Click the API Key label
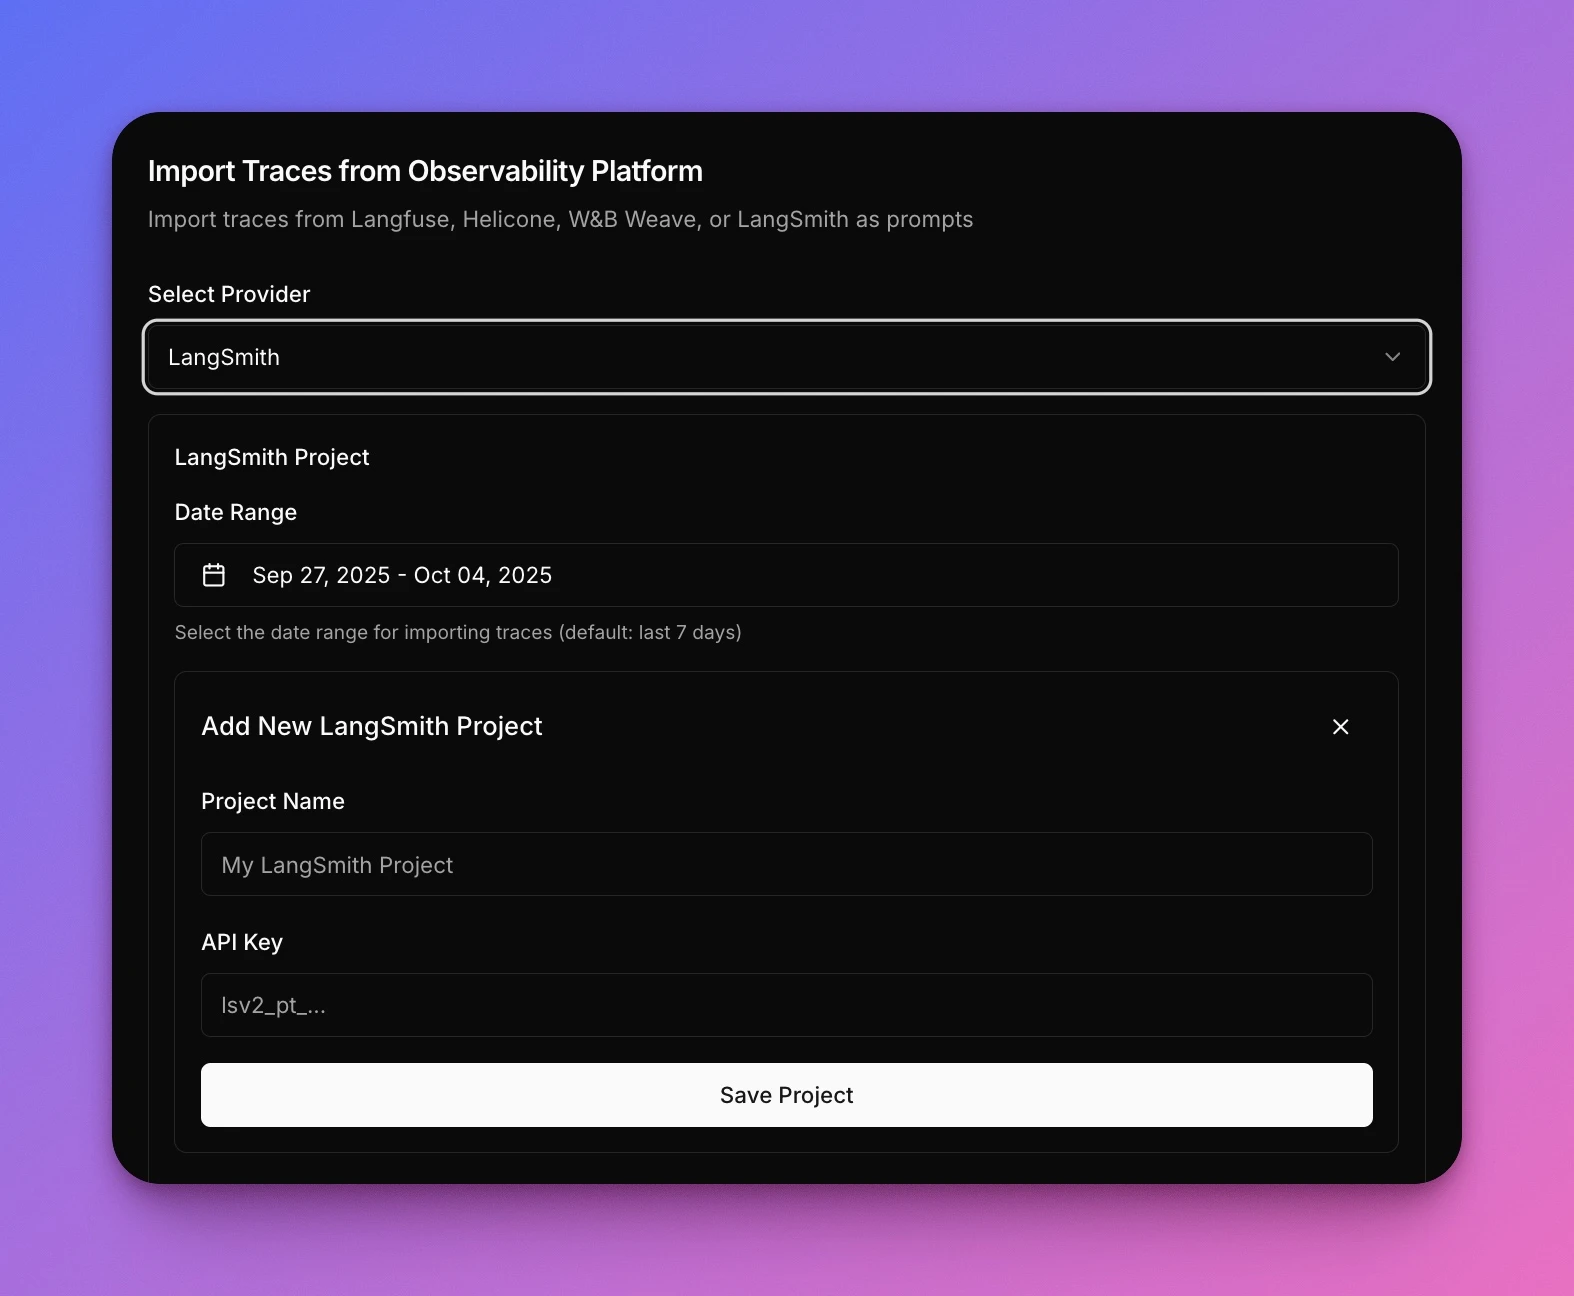 pos(242,942)
